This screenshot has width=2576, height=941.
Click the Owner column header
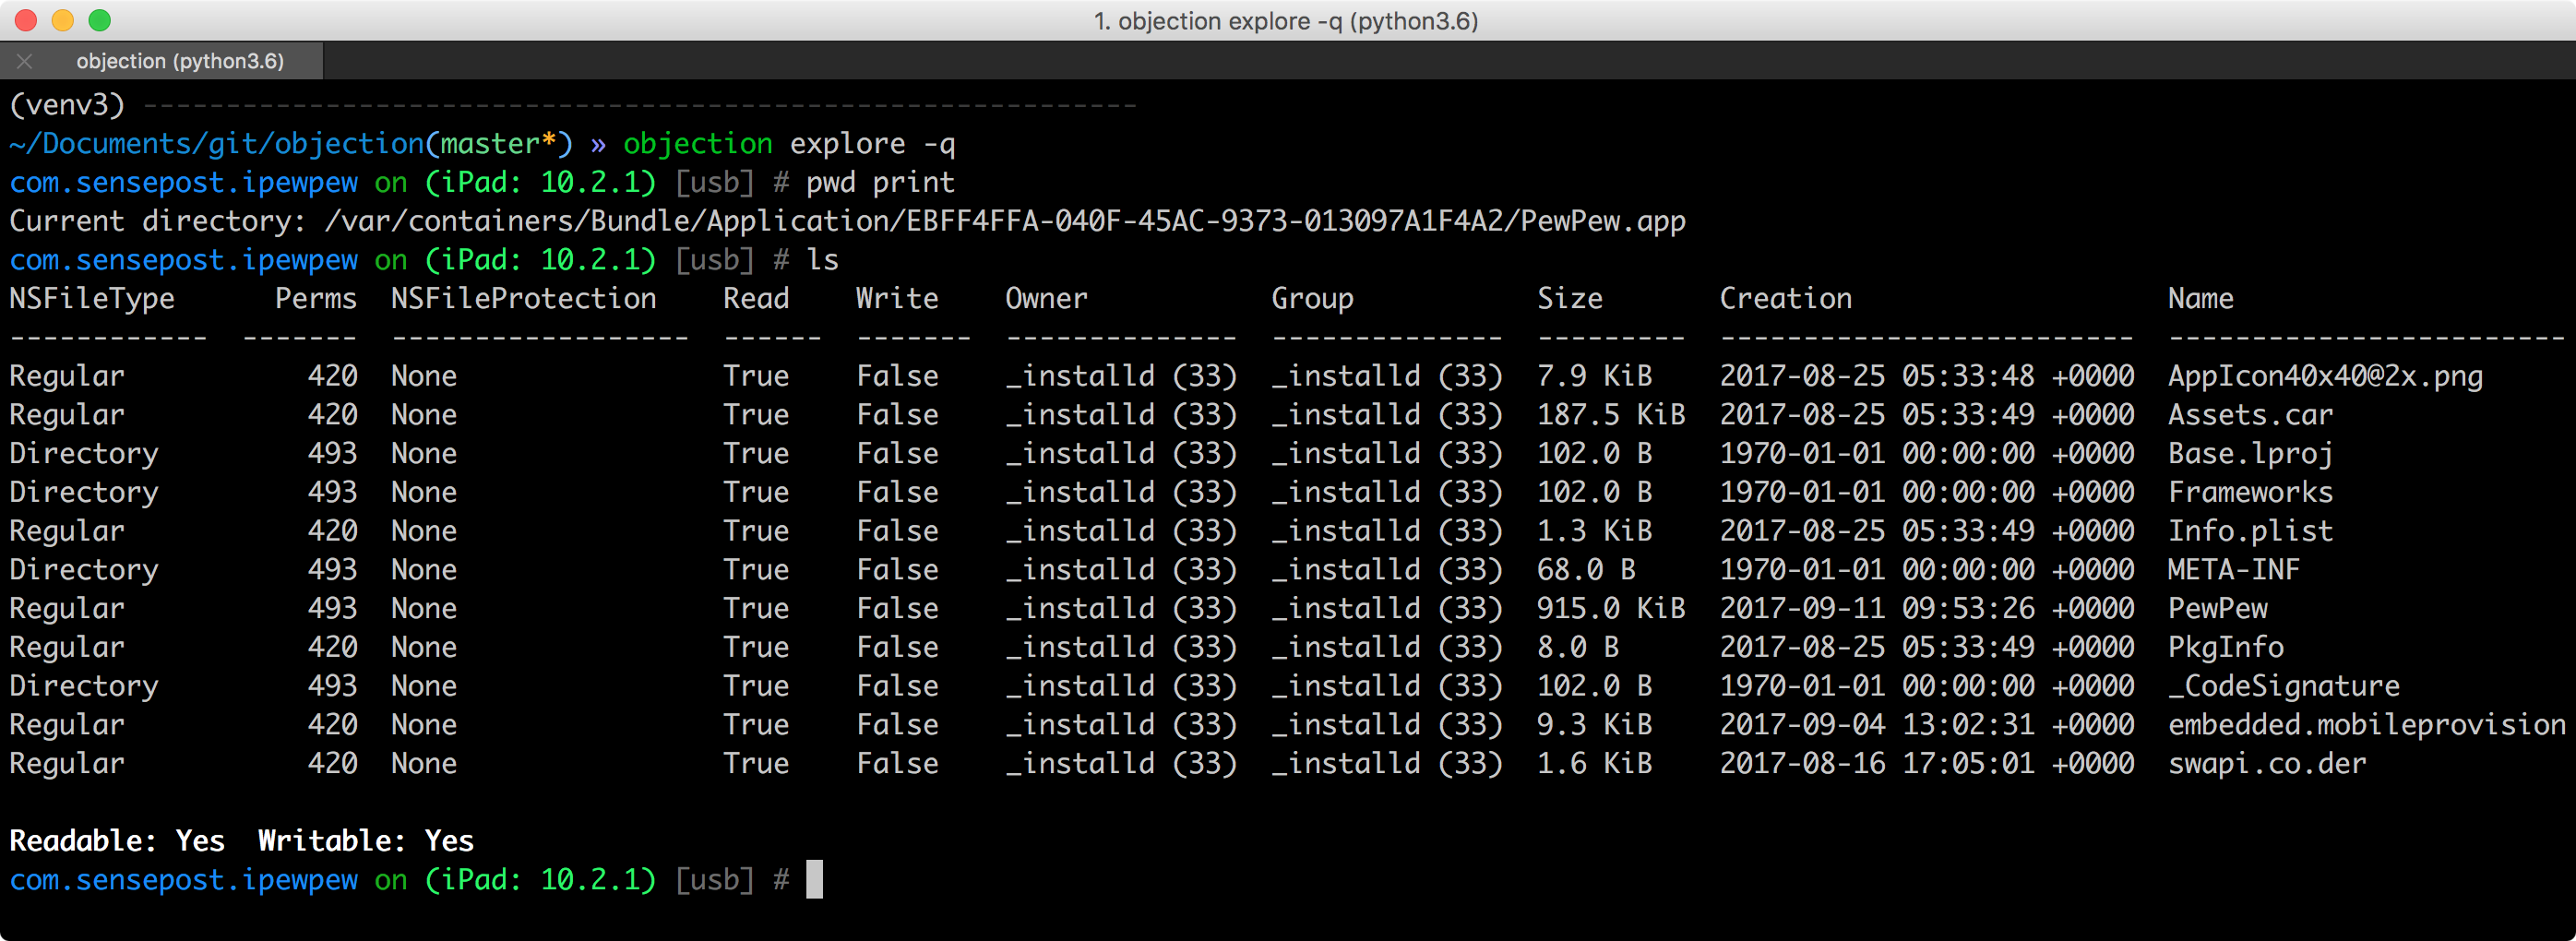coord(1046,299)
